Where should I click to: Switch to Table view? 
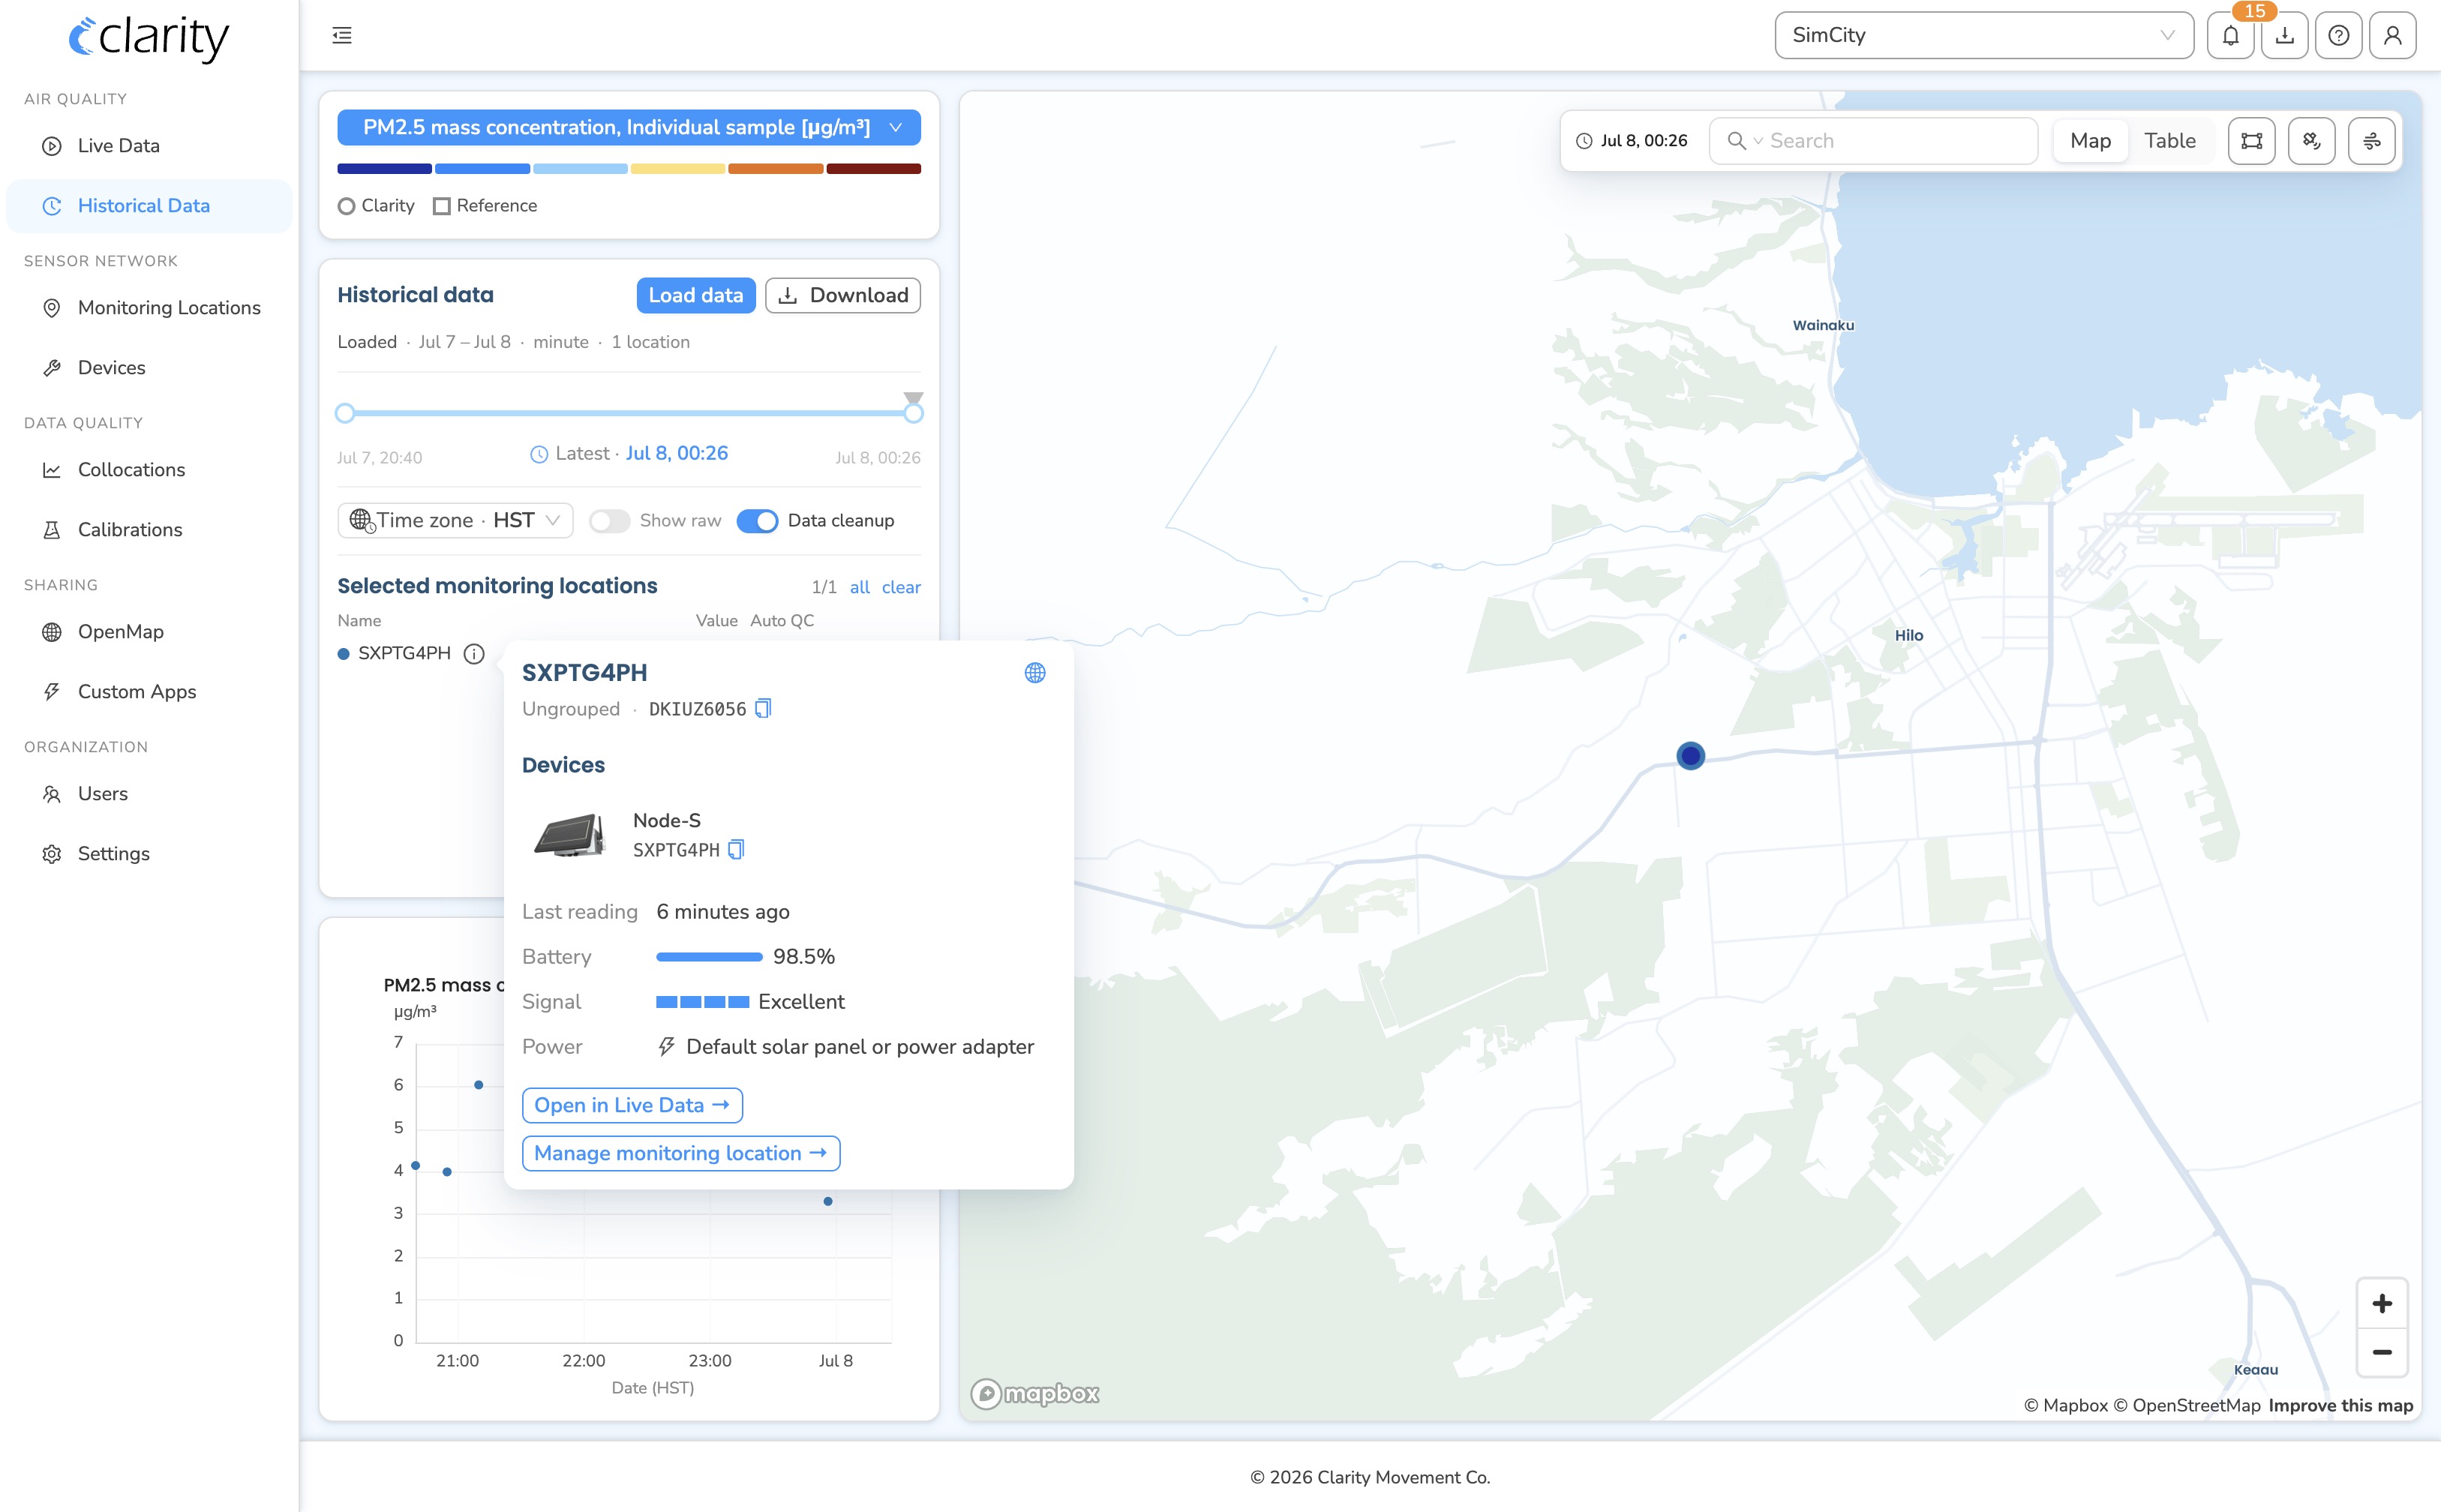[2169, 141]
